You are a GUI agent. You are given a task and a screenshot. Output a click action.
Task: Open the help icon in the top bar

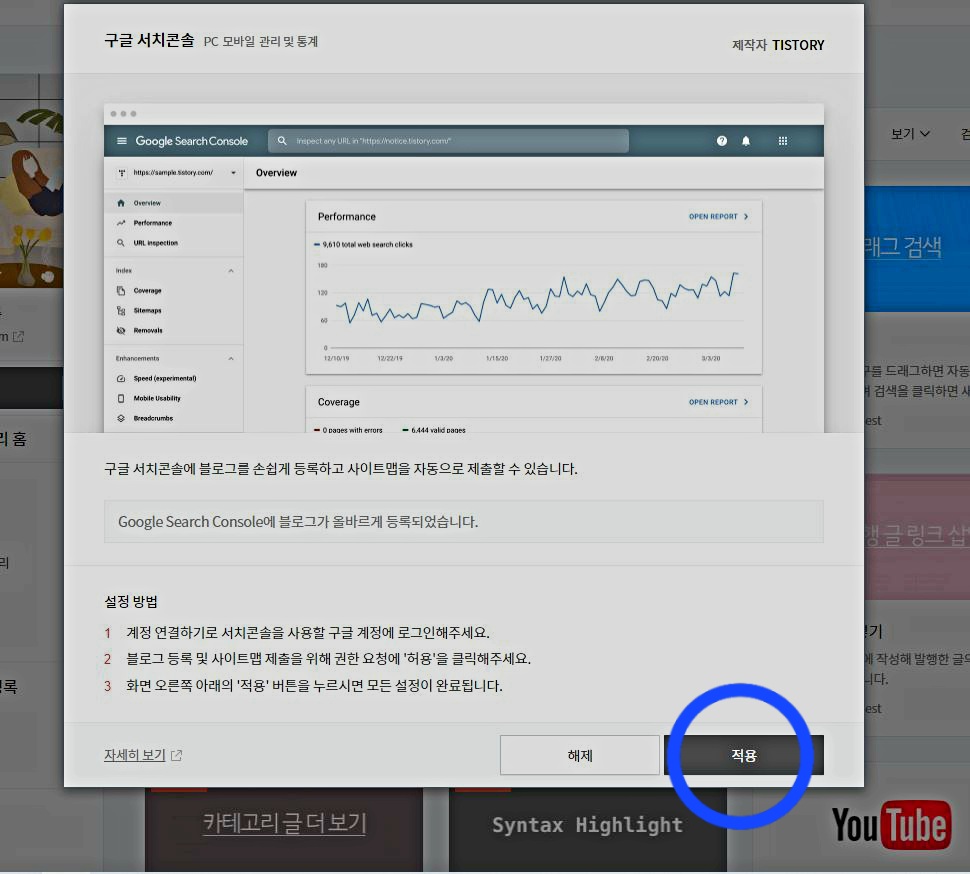click(721, 141)
